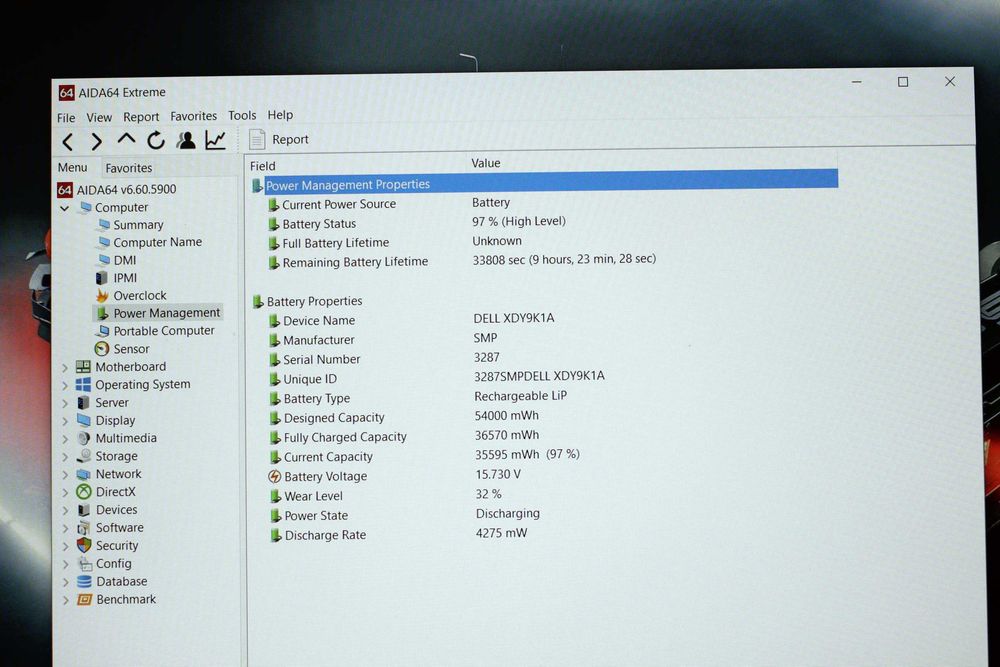This screenshot has width=1000, height=667.
Task: Click the Network icon in the tree
Action: [84, 474]
